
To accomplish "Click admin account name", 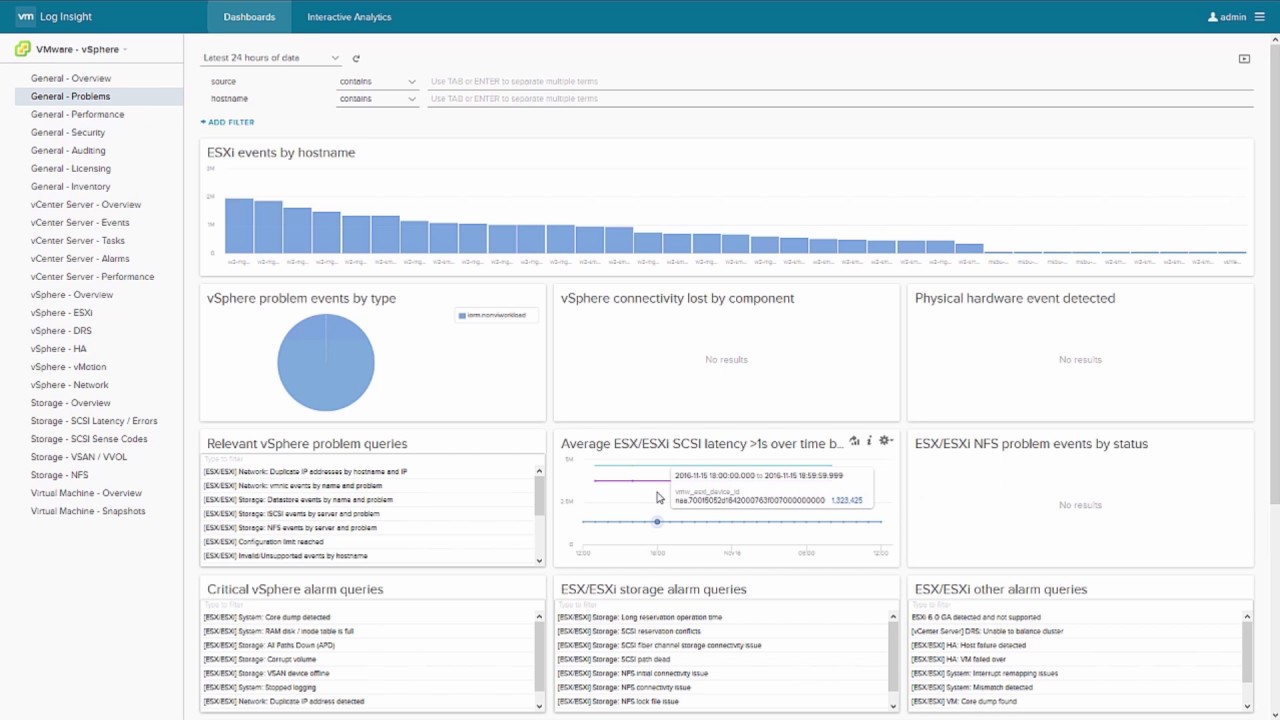I will pyautogui.click(x=1233, y=17).
